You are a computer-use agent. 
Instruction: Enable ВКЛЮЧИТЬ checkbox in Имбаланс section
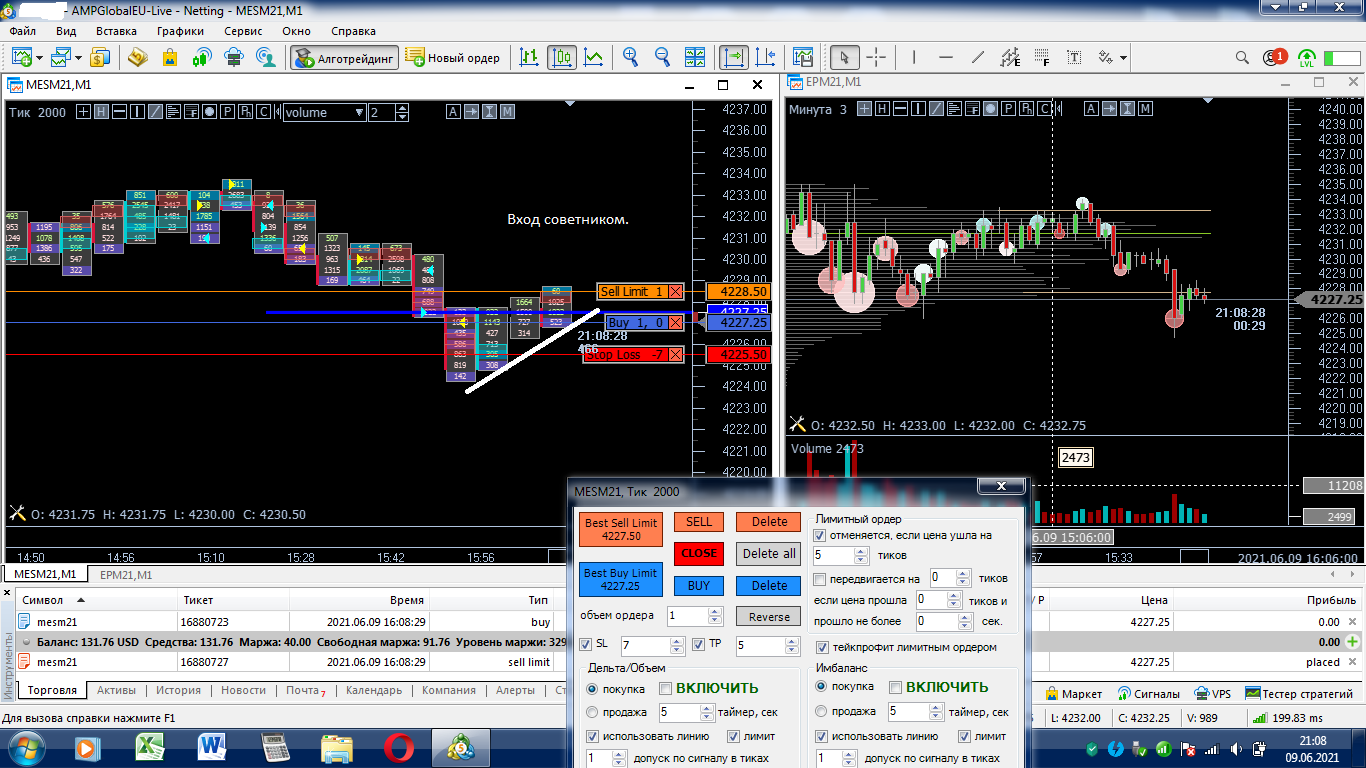click(x=896, y=687)
